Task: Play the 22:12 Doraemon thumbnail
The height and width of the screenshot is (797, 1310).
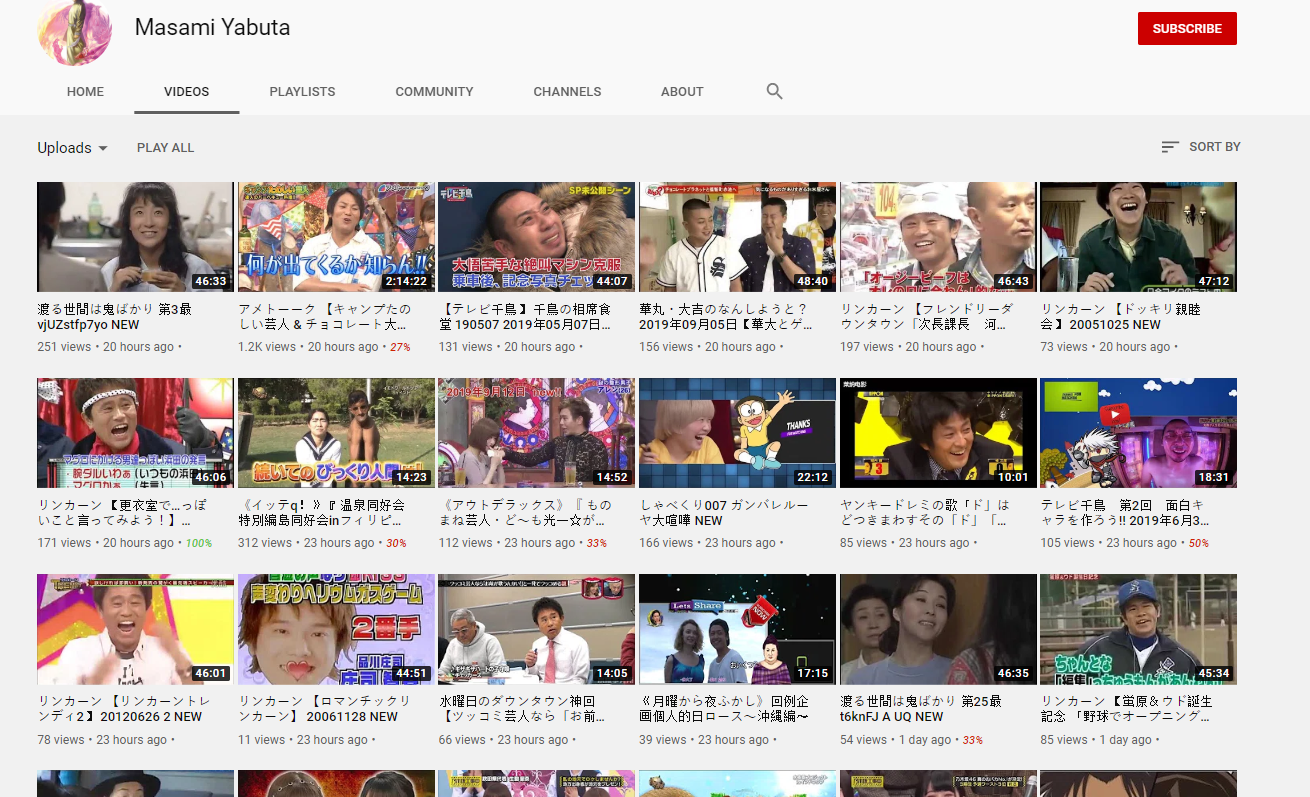Action: pos(737,433)
